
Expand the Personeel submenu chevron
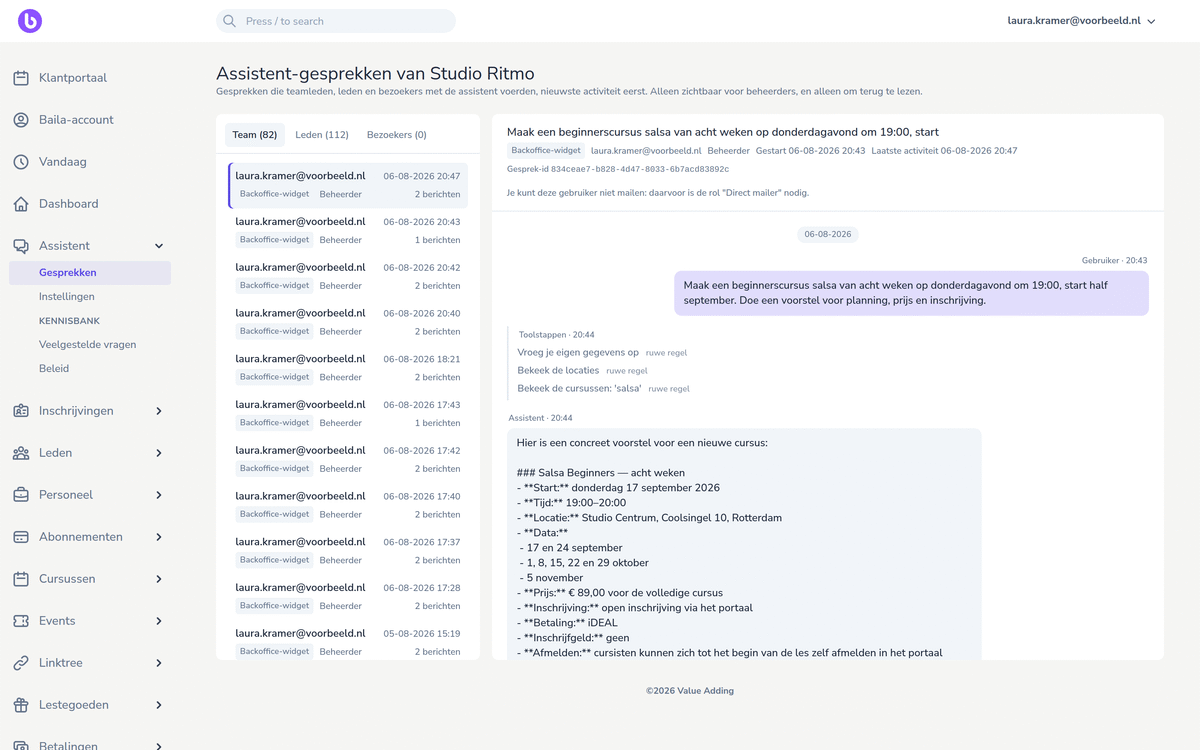tap(159, 495)
